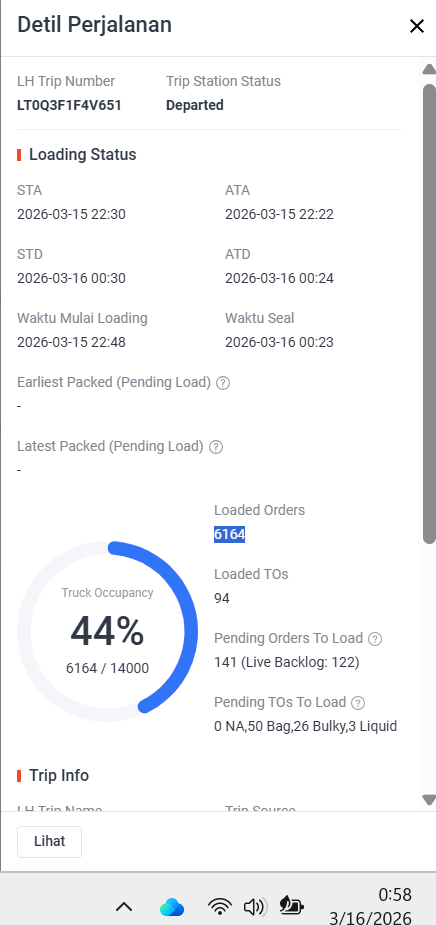Viewport: 436px width, 925px height.
Task: Show tooltip for Pending TOs To Load
Action: [x=358, y=703]
